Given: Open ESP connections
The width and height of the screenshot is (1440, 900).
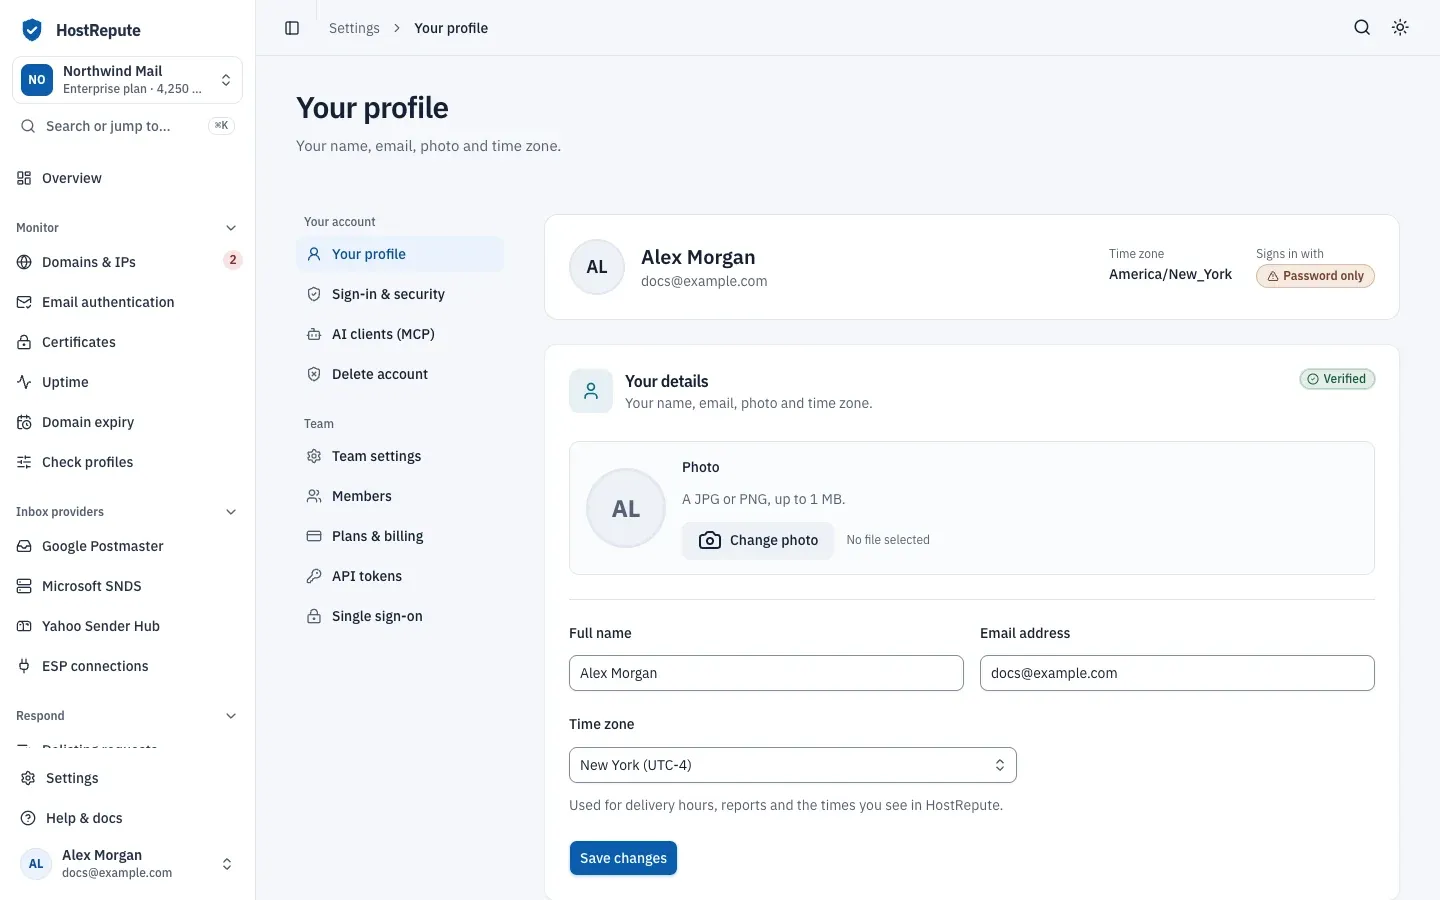Looking at the screenshot, I should 127,666.
